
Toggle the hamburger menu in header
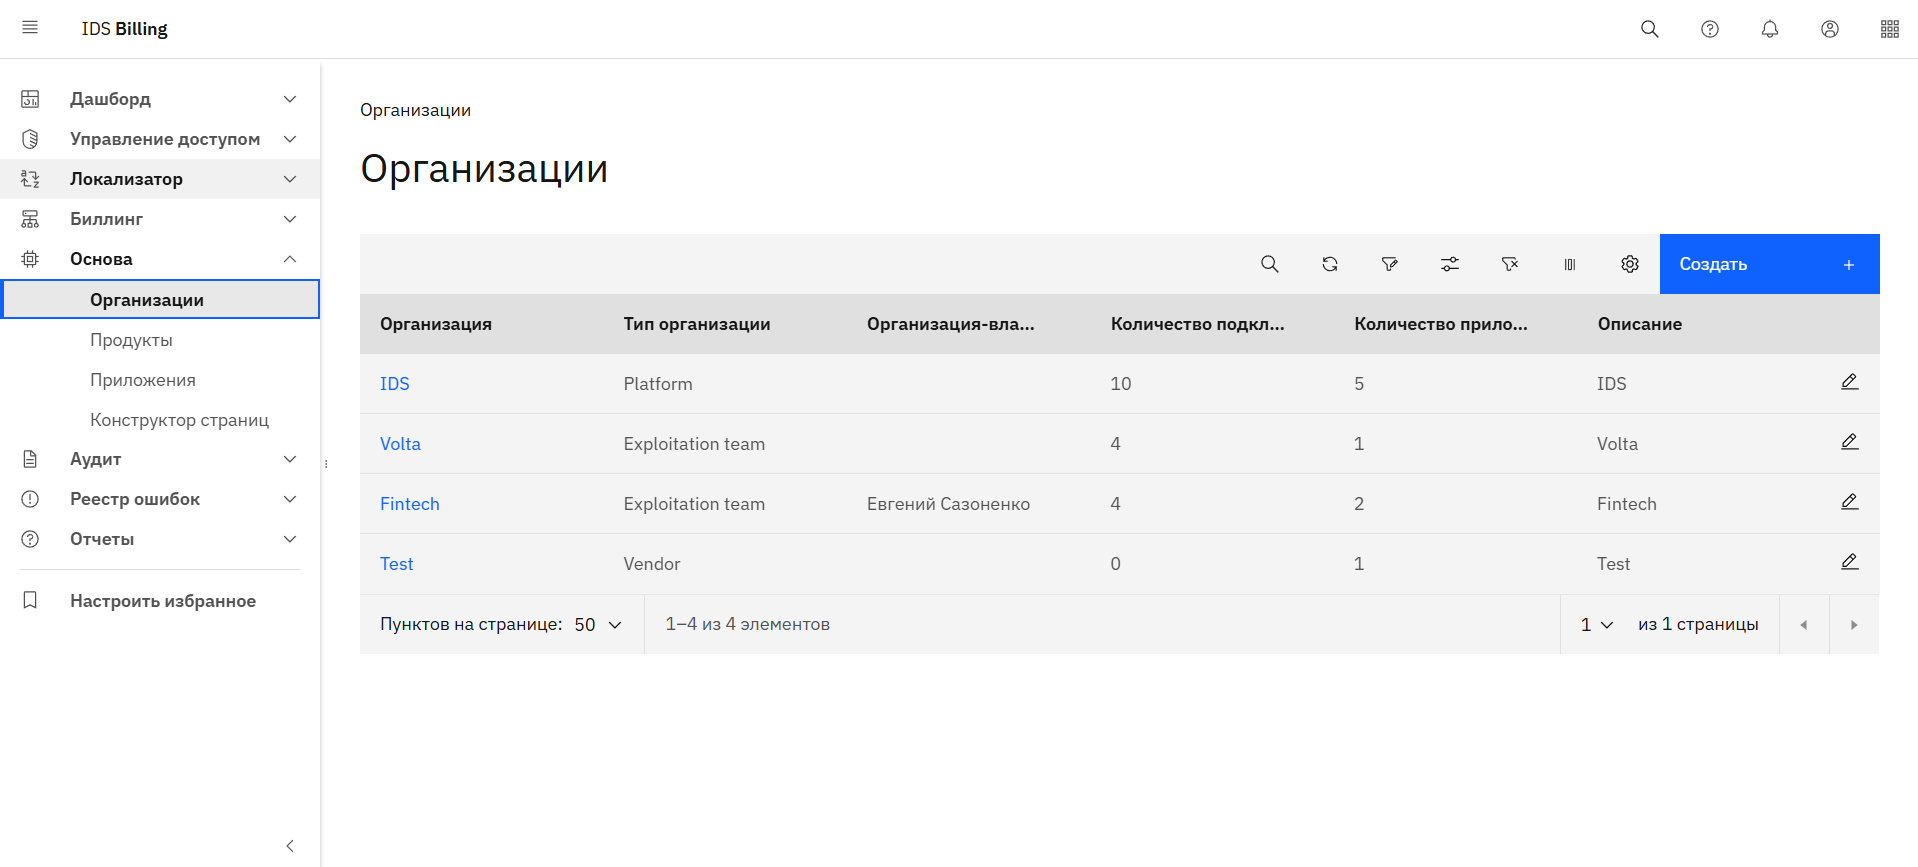[30, 28]
